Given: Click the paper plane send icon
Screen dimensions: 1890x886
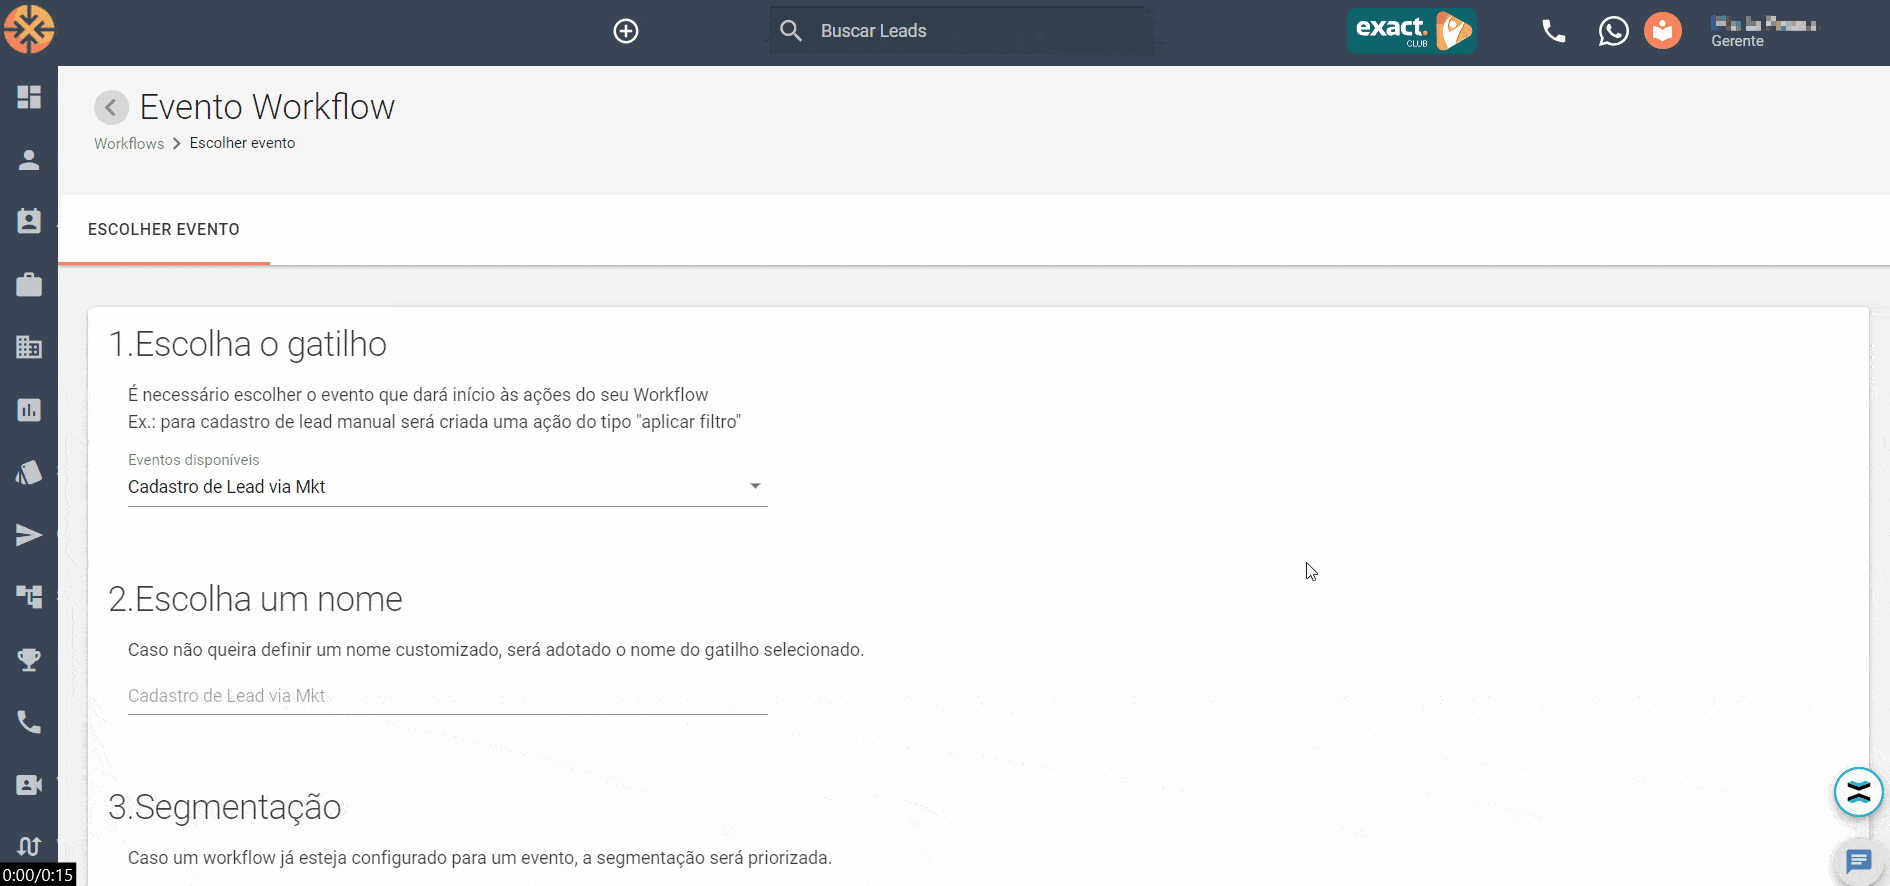Looking at the screenshot, I should (29, 535).
